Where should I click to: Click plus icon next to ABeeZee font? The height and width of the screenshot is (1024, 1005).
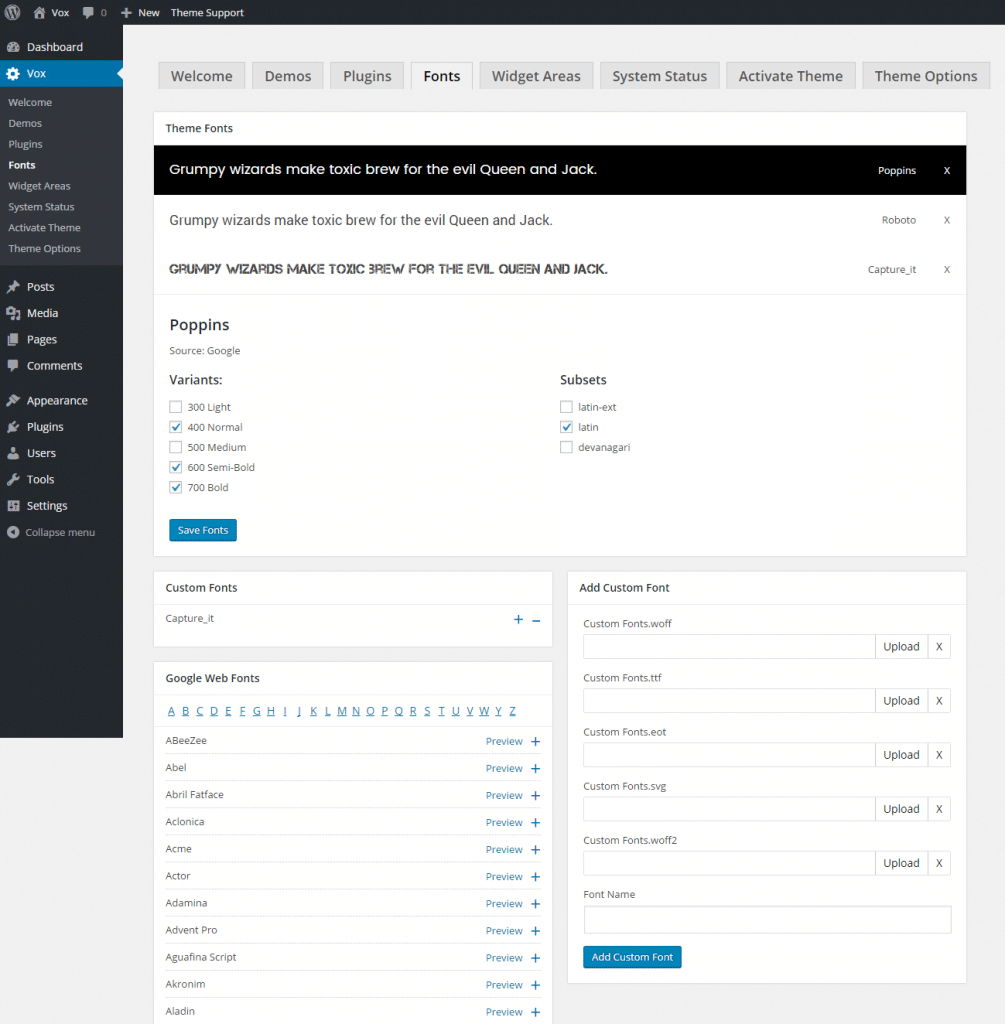click(x=535, y=741)
